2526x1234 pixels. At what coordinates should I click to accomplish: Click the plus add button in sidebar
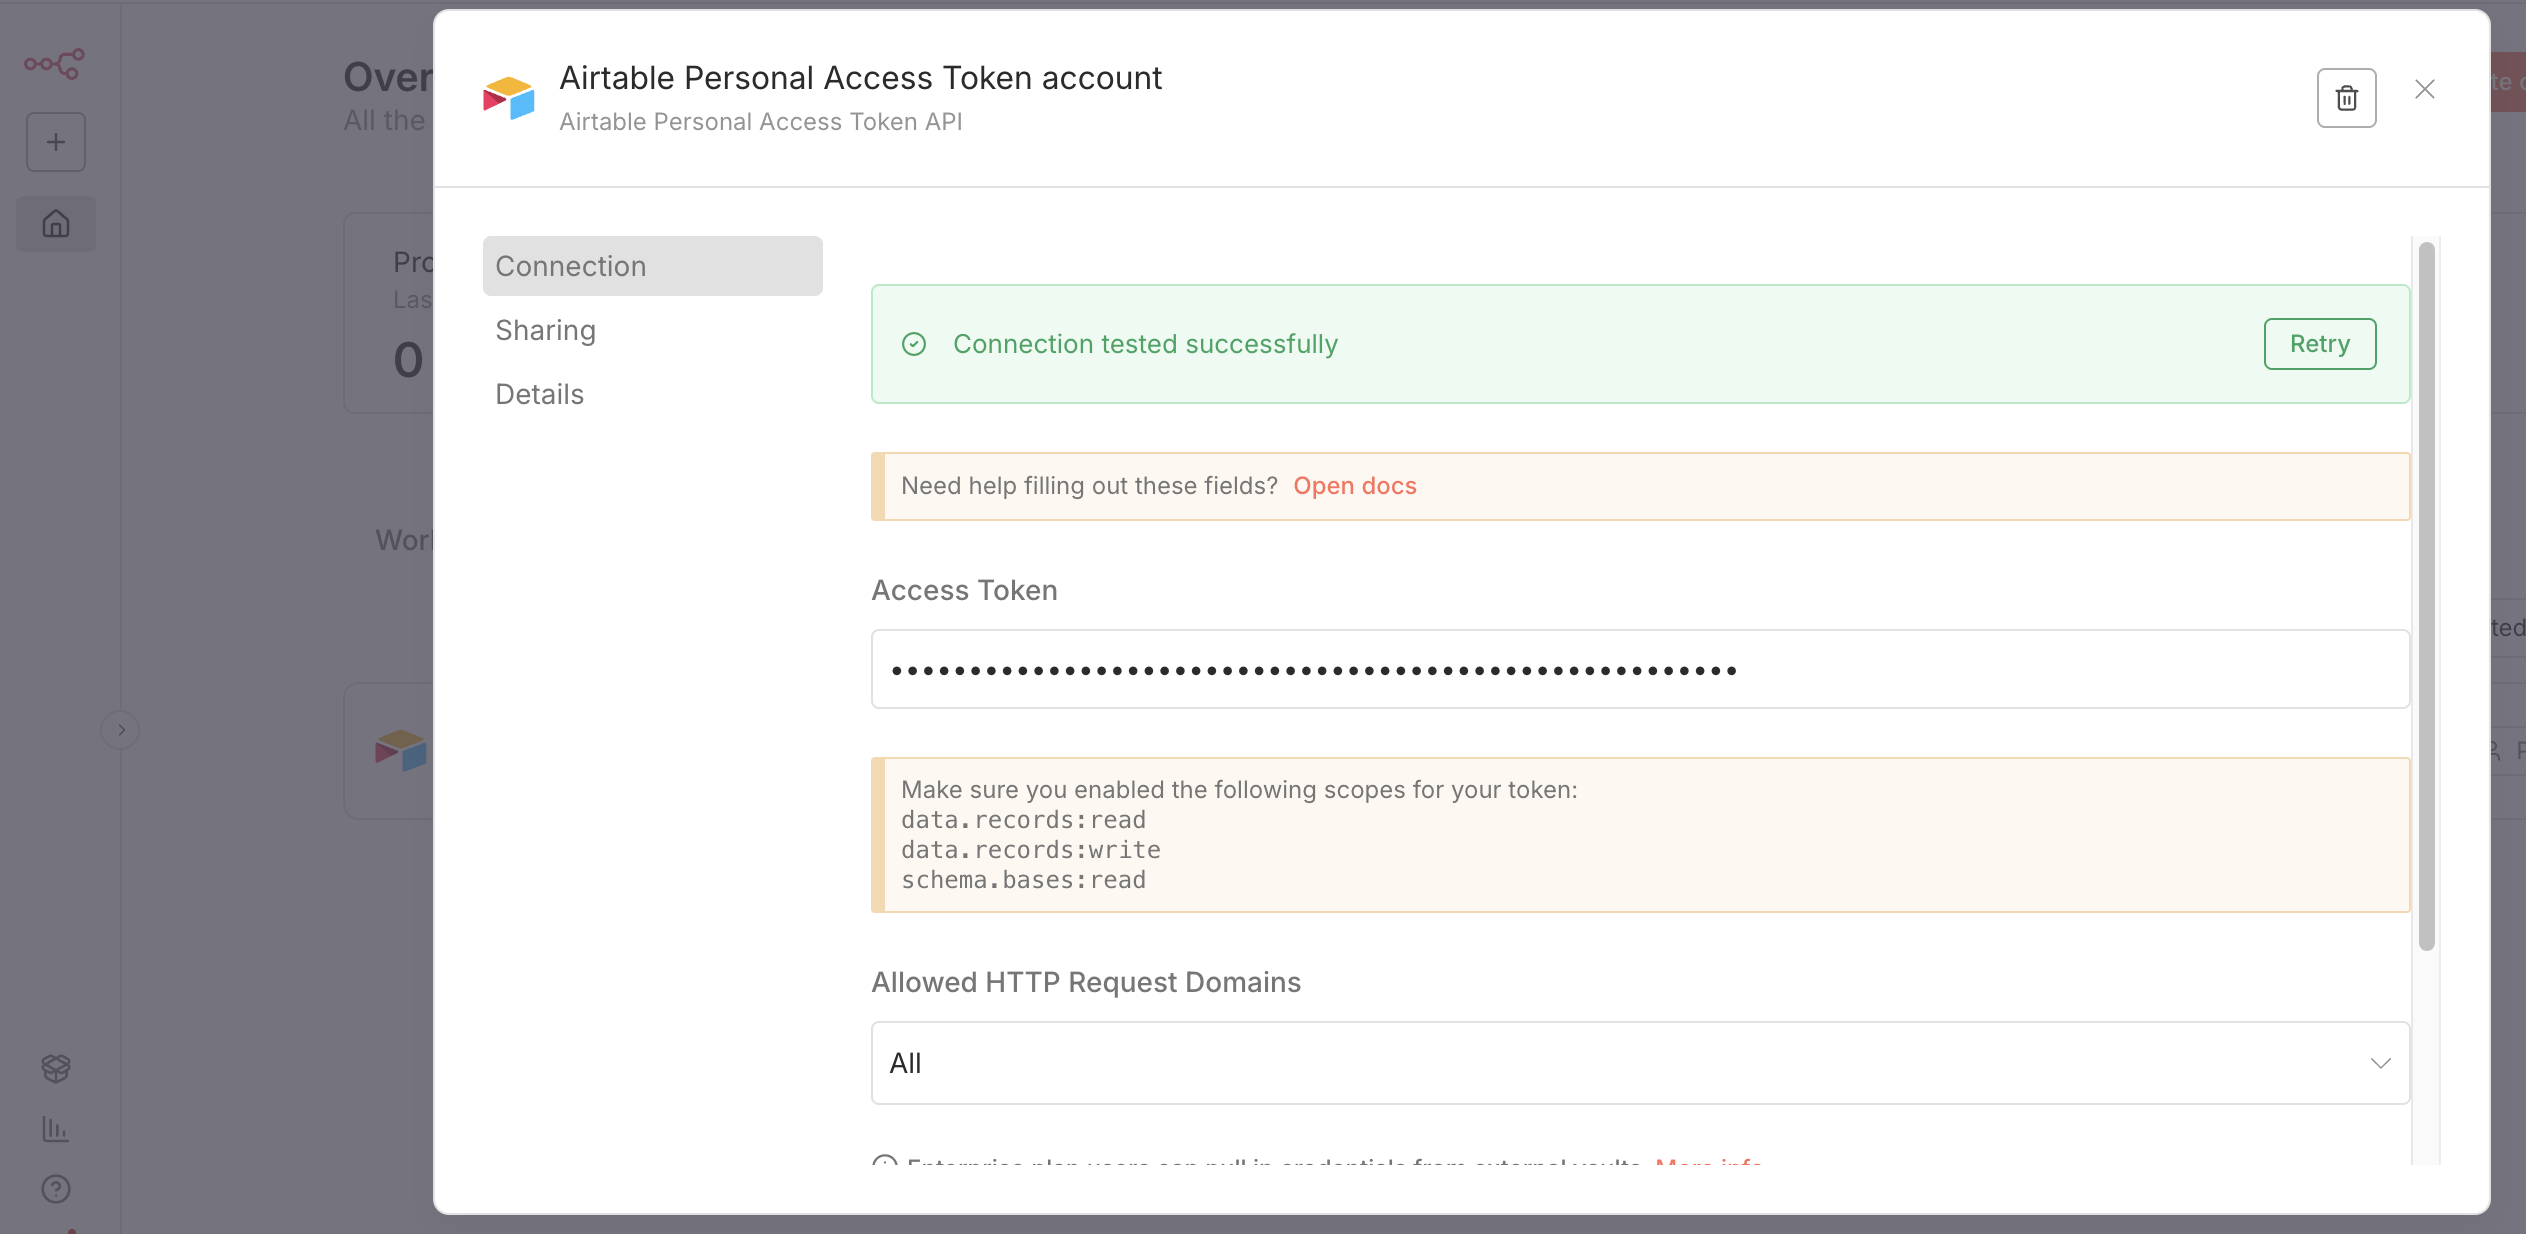tap(56, 142)
